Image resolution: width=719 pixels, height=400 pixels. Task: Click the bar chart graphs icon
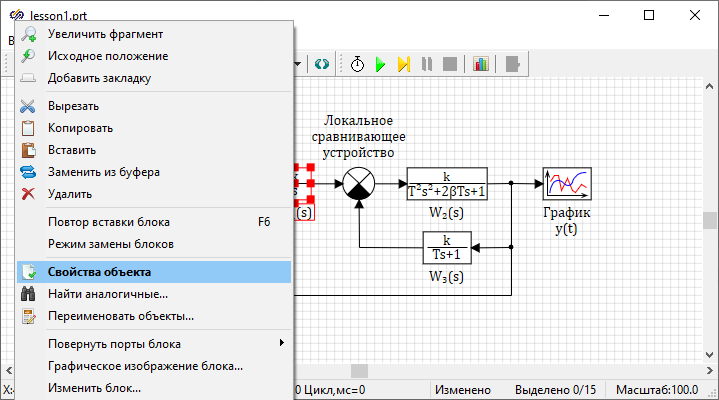(x=481, y=64)
